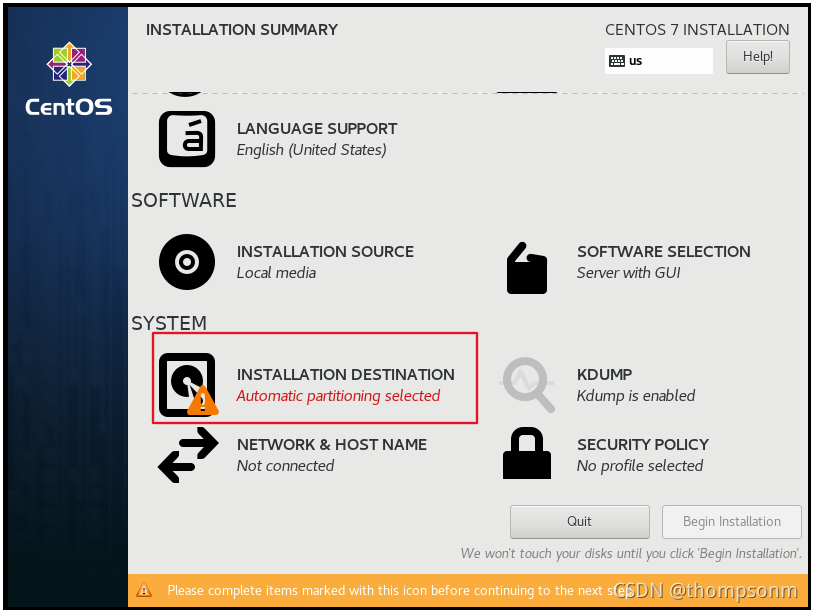Click the warning icon in bottom notice bar
Viewport: 813px width, 612px height.
pos(144,590)
